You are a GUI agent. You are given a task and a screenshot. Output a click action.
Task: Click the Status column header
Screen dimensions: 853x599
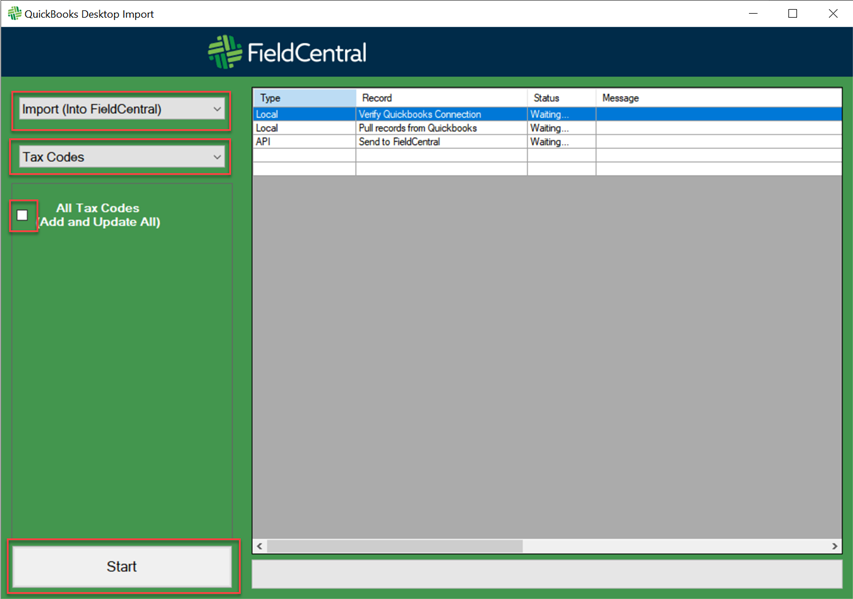pyautogui.click(x=561, y=98)
